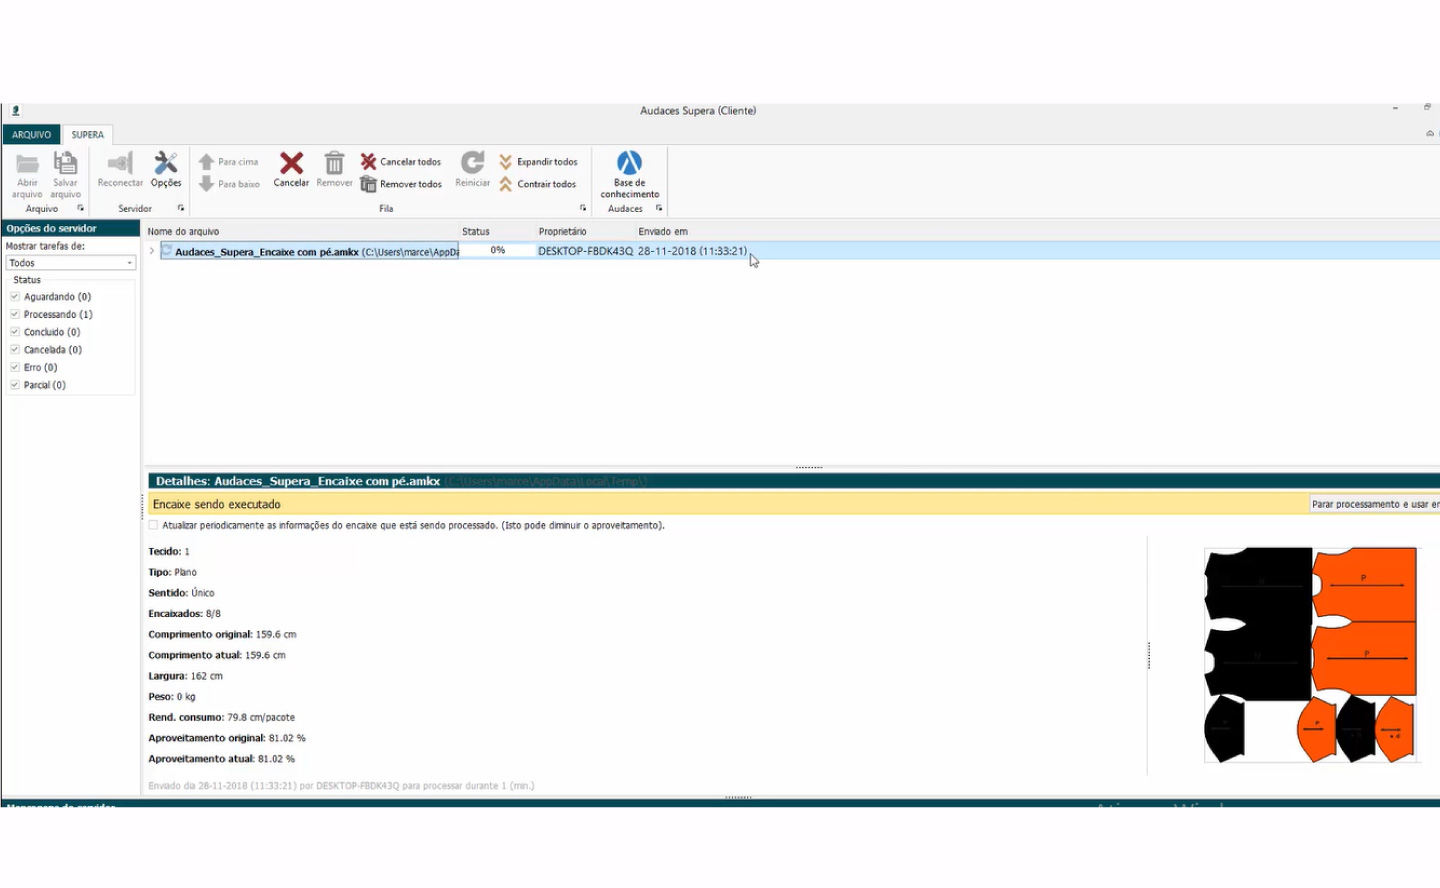
Task: Move task up with Para cima arrow
Action: pyautogui.click(x=206, y=162)
